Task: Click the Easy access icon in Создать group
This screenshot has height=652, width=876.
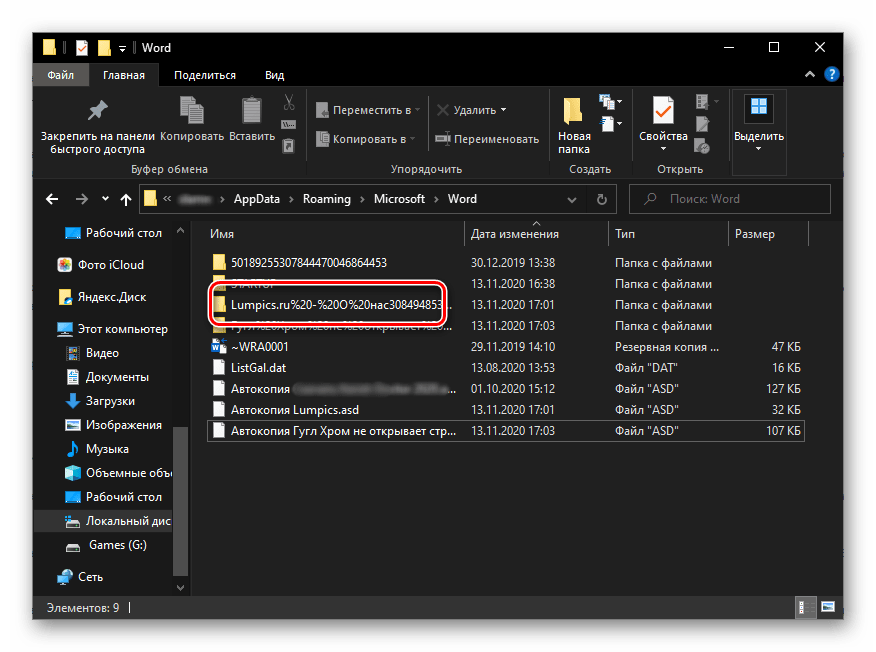Action: click(x=611, y=124)
